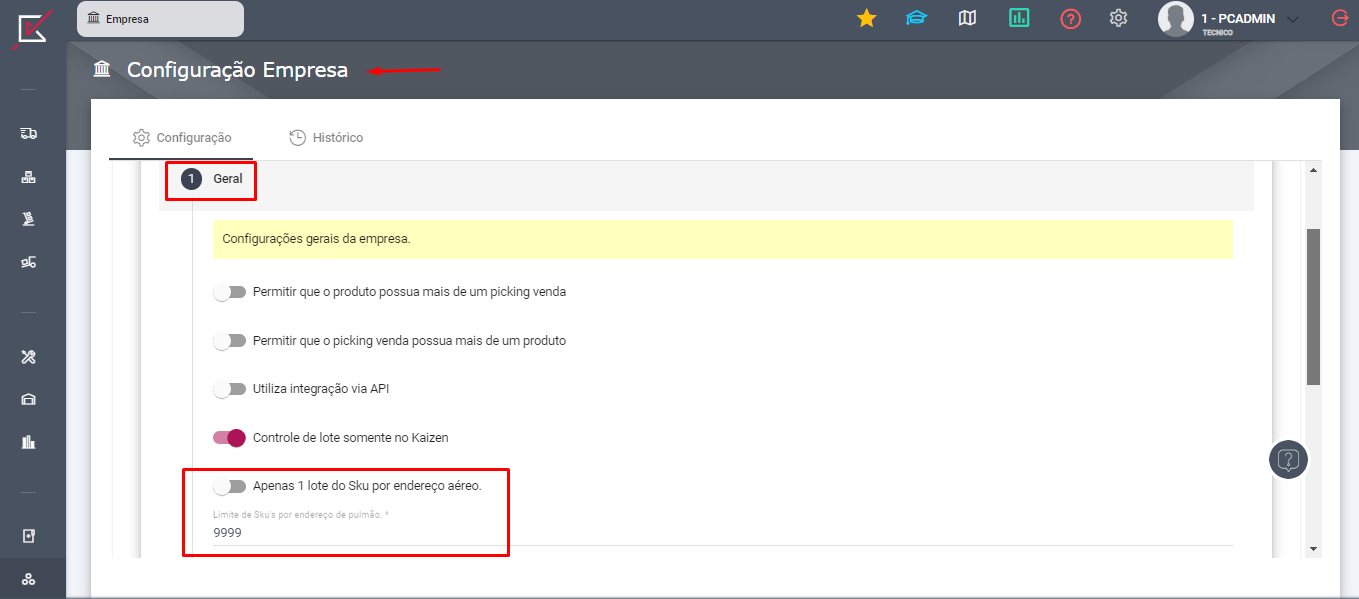Open settings gear icon in header

click(1119, 18)
